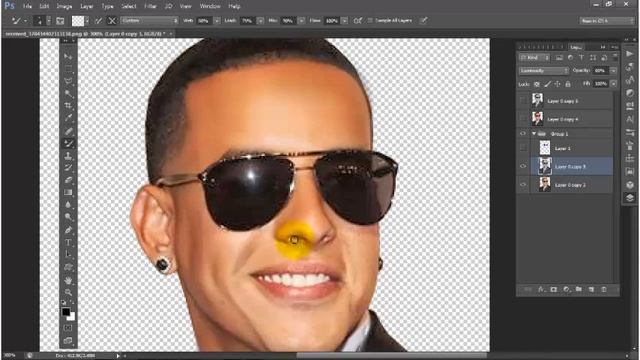
Task: Select the Hand tool
Action: (x=68, y=280)
